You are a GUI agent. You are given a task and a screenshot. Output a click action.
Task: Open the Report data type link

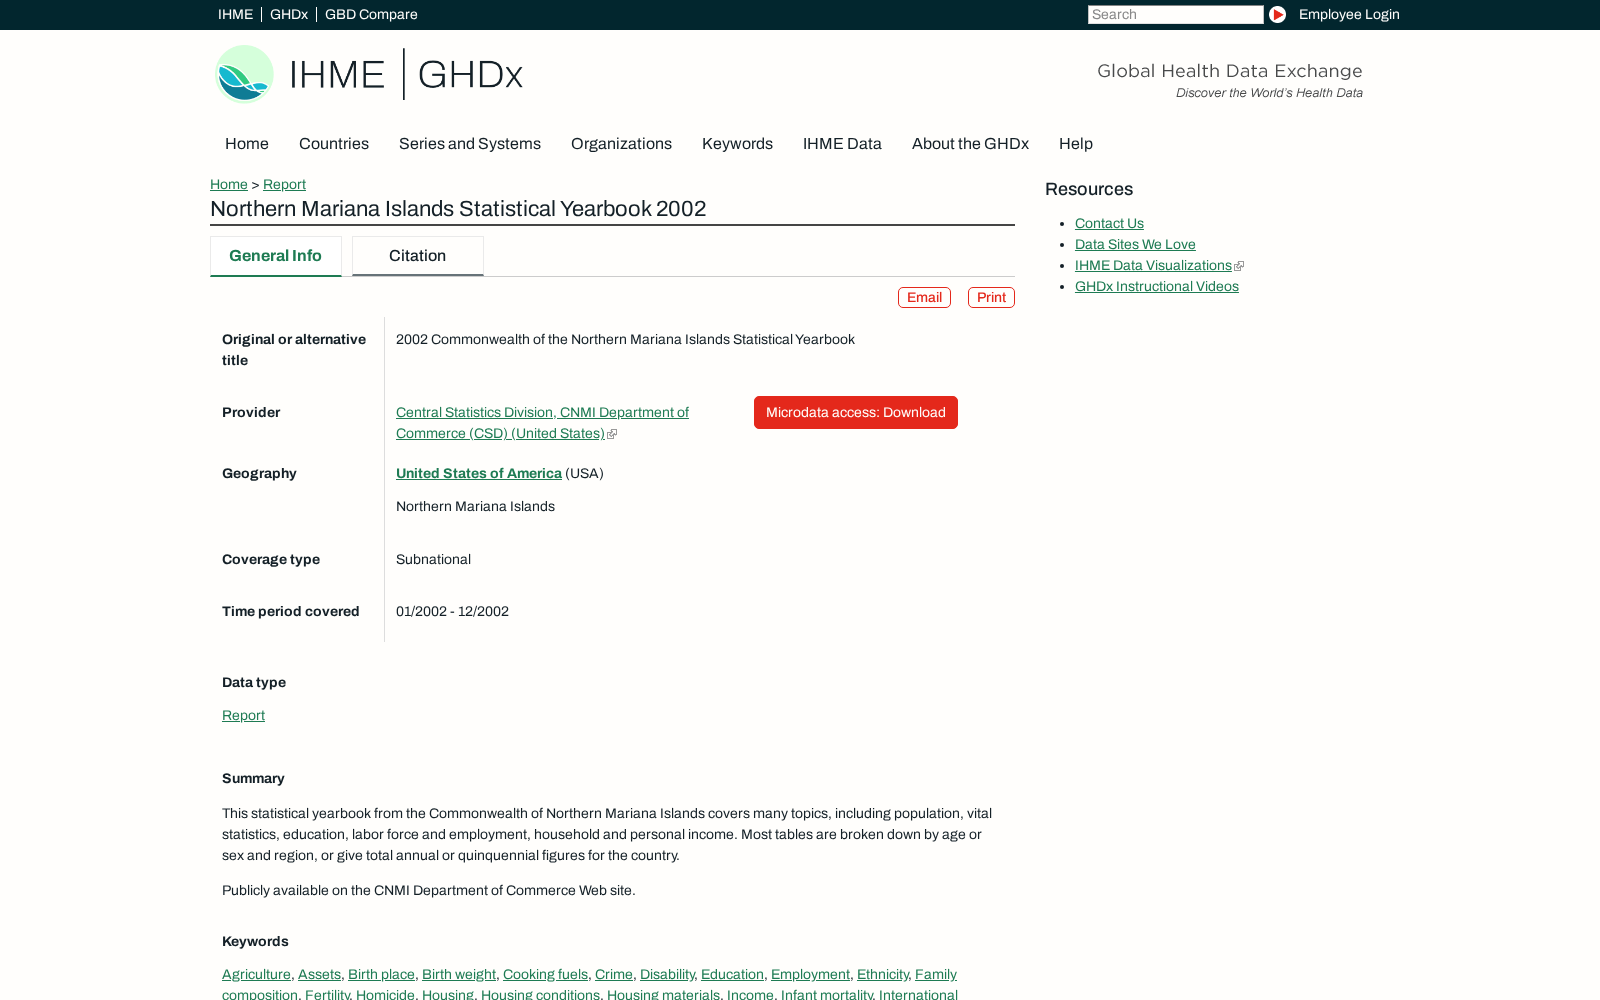click(x=243, y=715)
